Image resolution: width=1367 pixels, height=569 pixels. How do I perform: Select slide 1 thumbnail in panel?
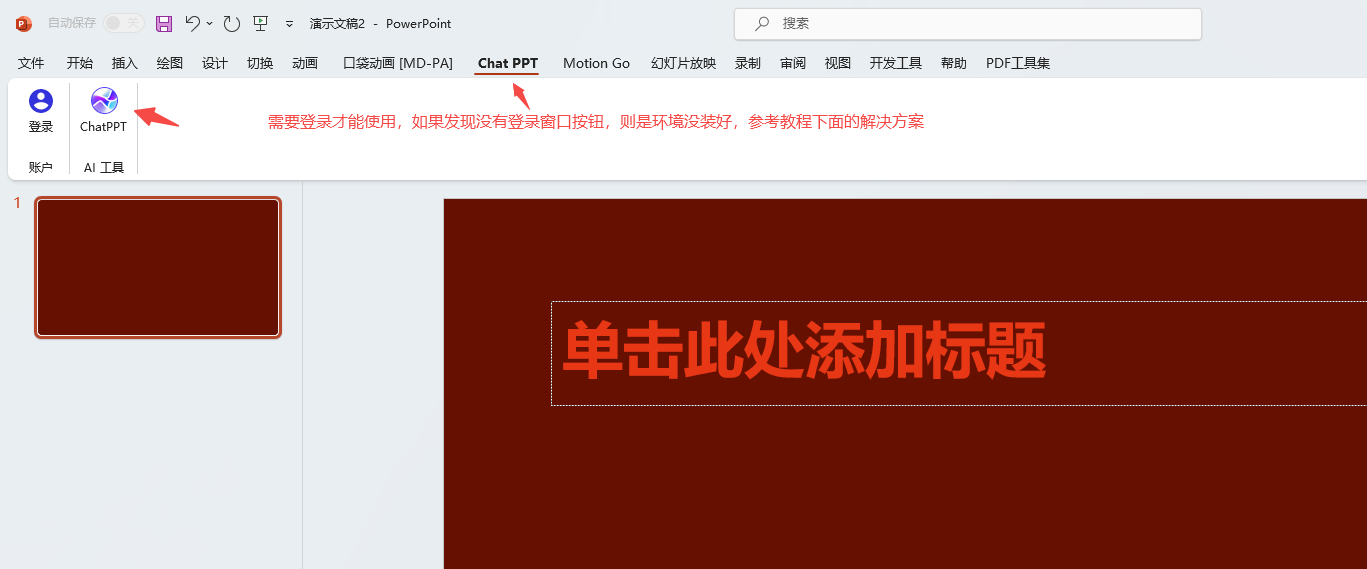158,267
